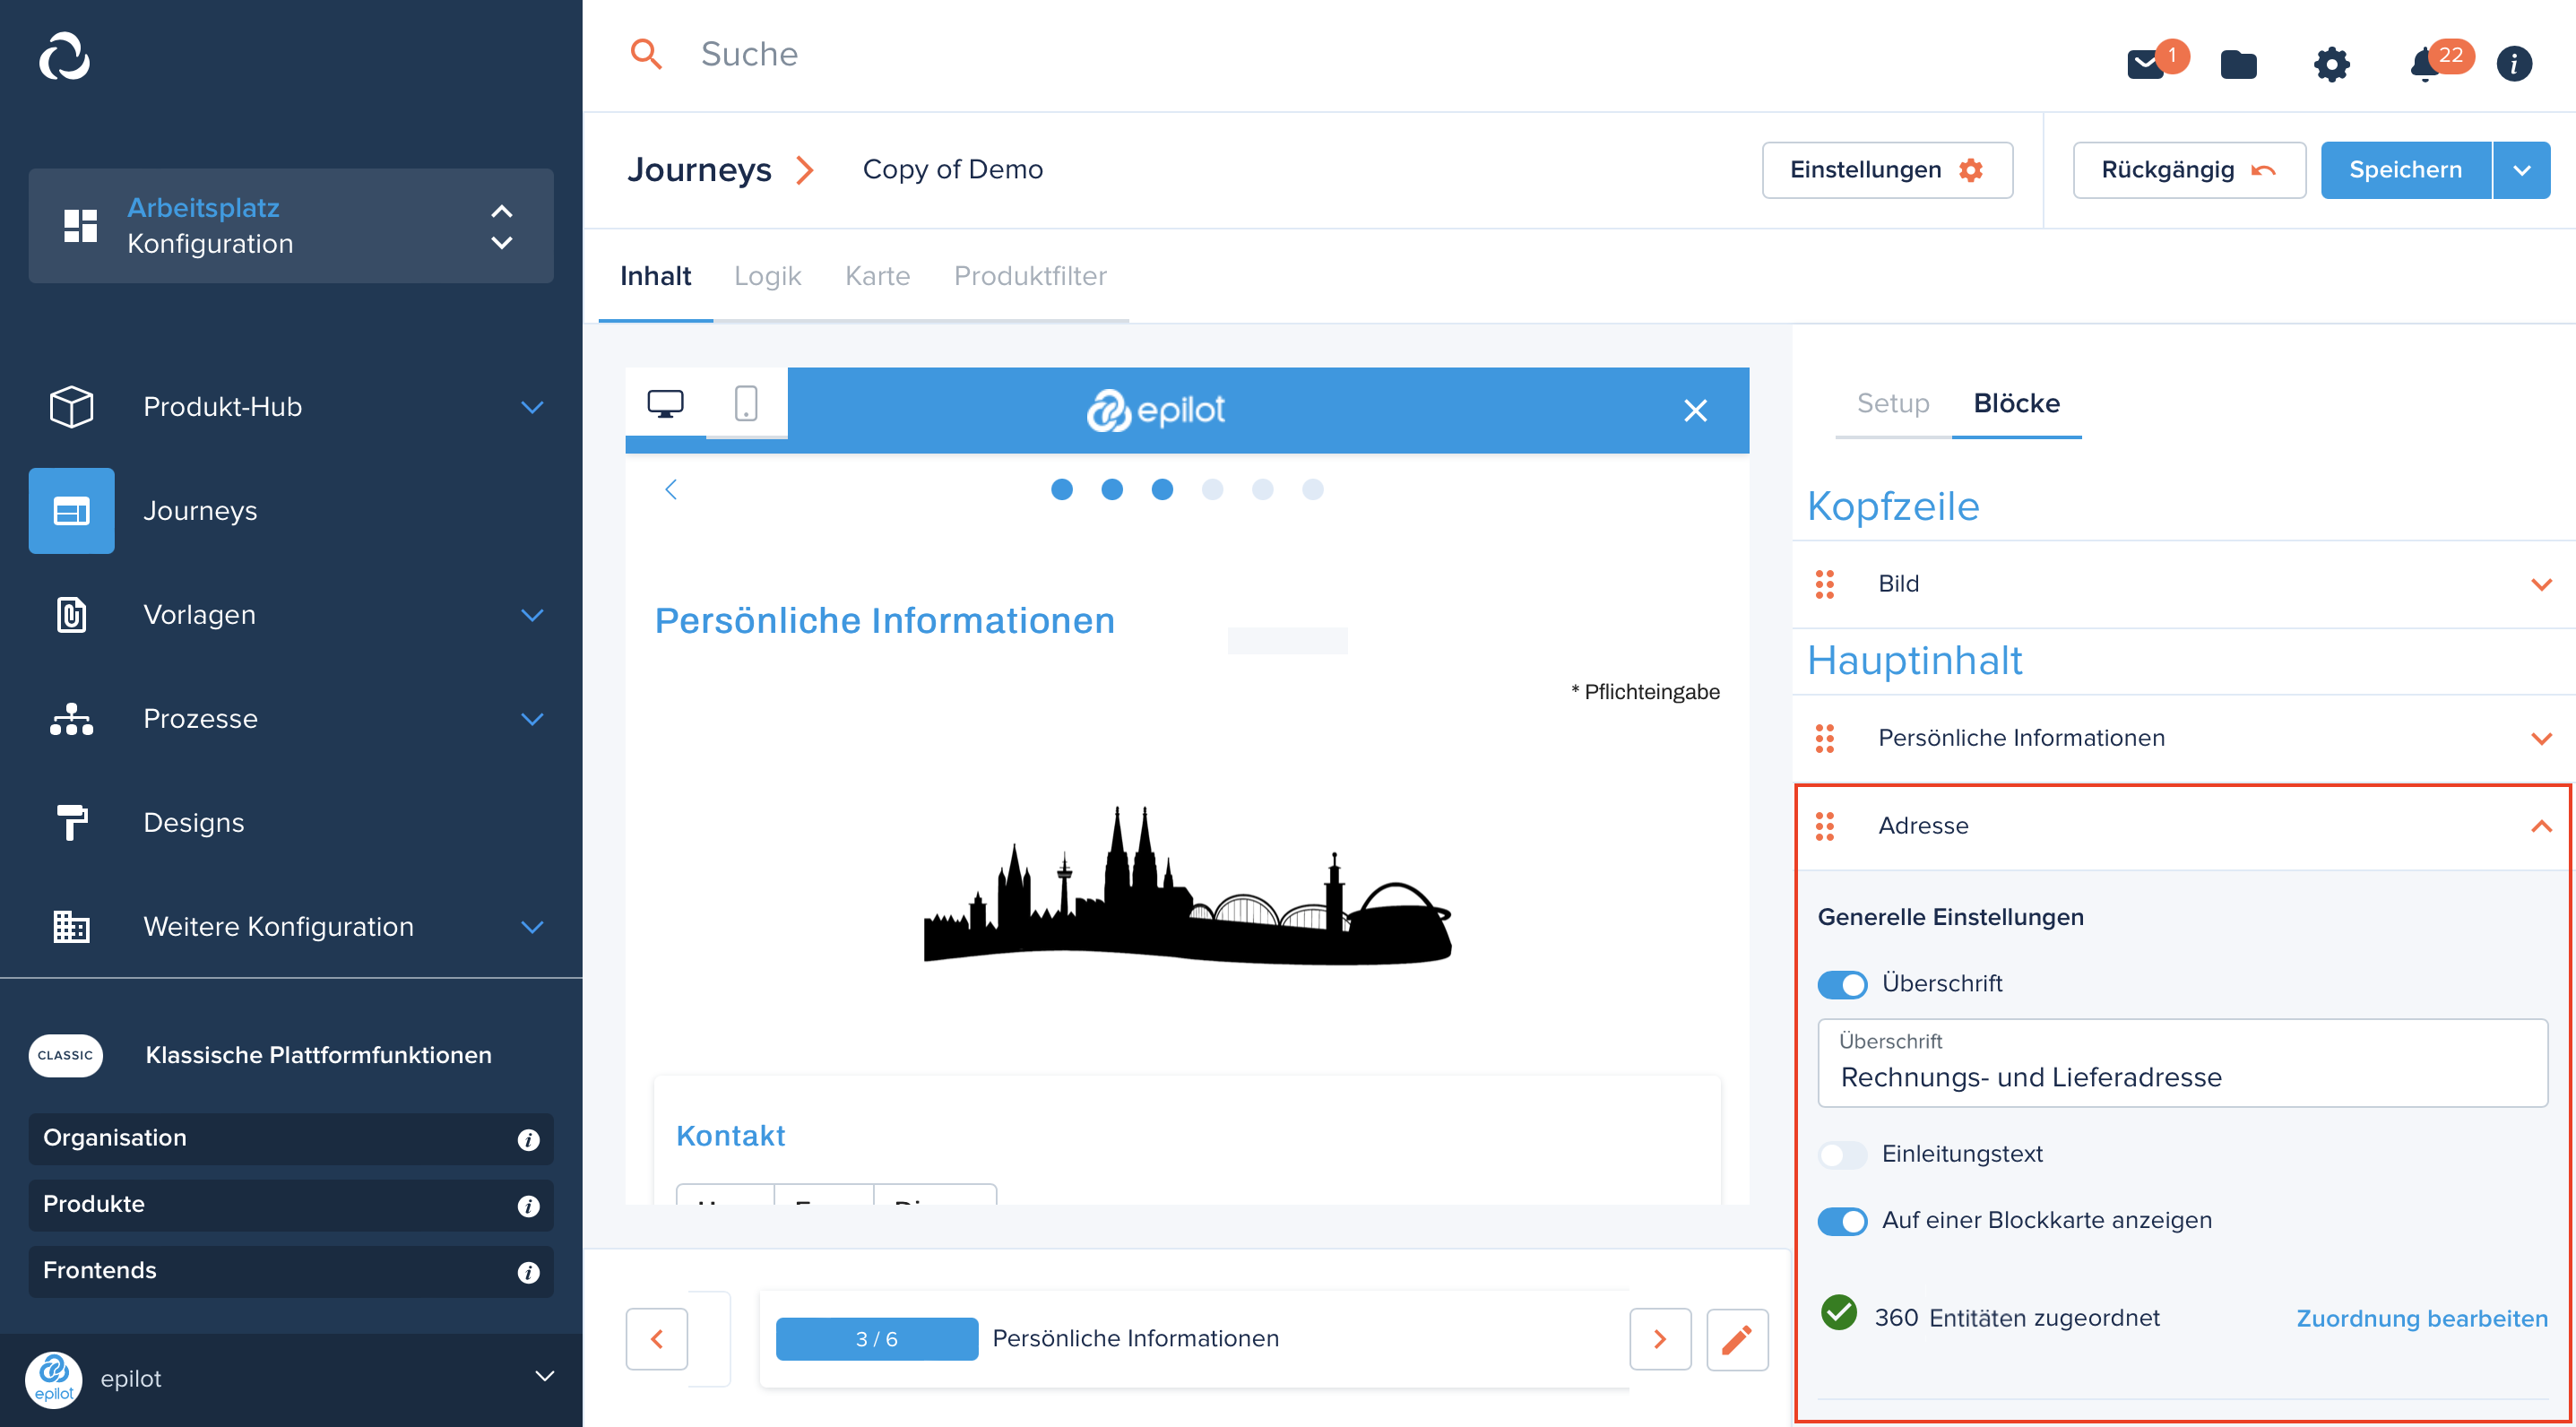This screenshot has height=1427, width=2576.
Task: Click the Rückgängig undo button
Action: (2188, 170)
